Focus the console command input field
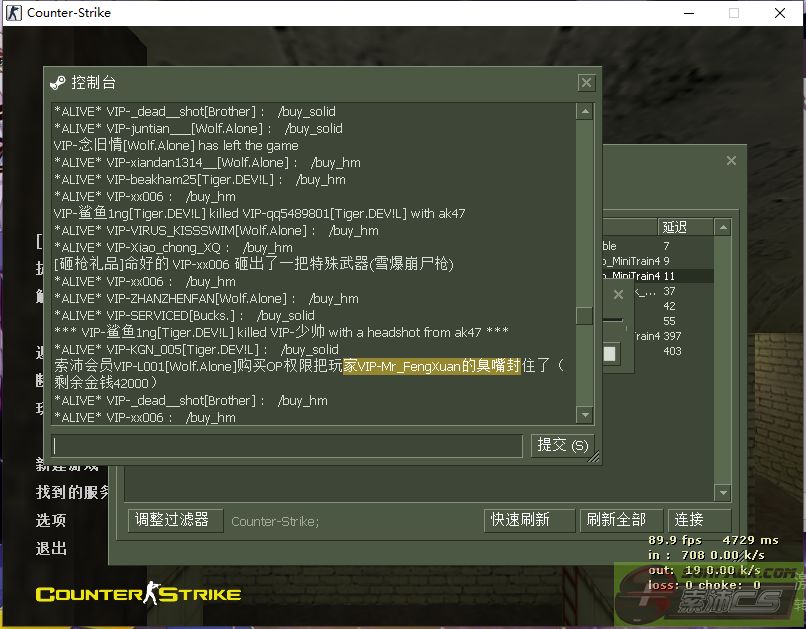The width and height of the screenshot is (806, 629). pyautogui.click(x=287, y=446)
